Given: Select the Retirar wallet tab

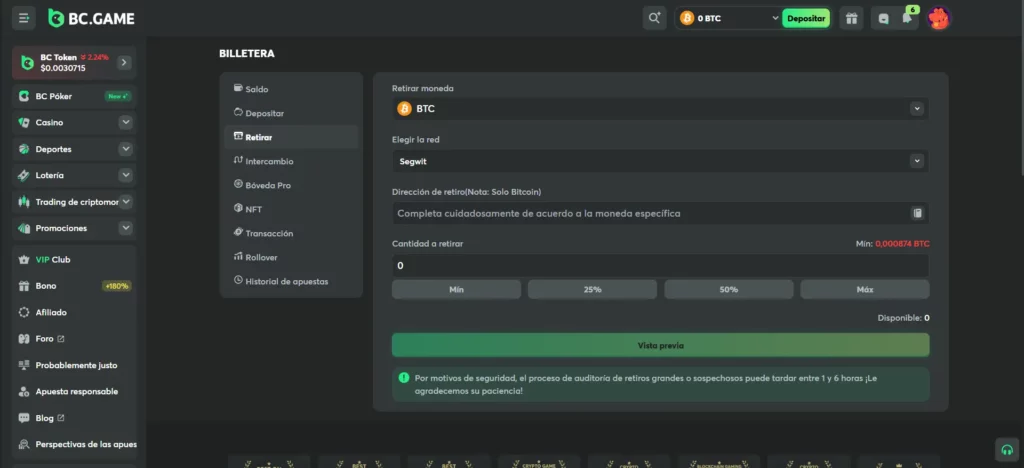Looking at the screenshot, I should pyautogui.click(x=291, y=137).
